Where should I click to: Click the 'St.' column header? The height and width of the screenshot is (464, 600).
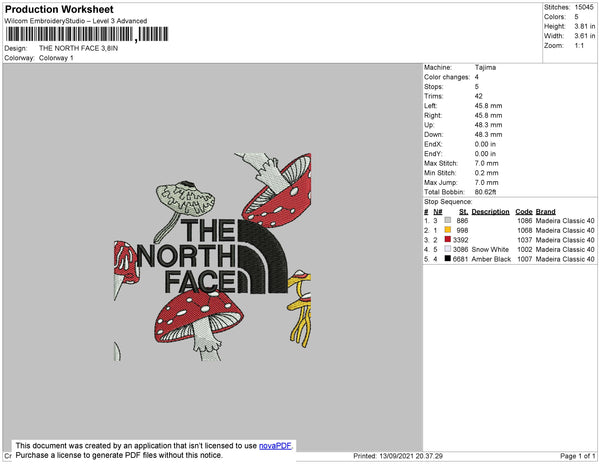463,212
